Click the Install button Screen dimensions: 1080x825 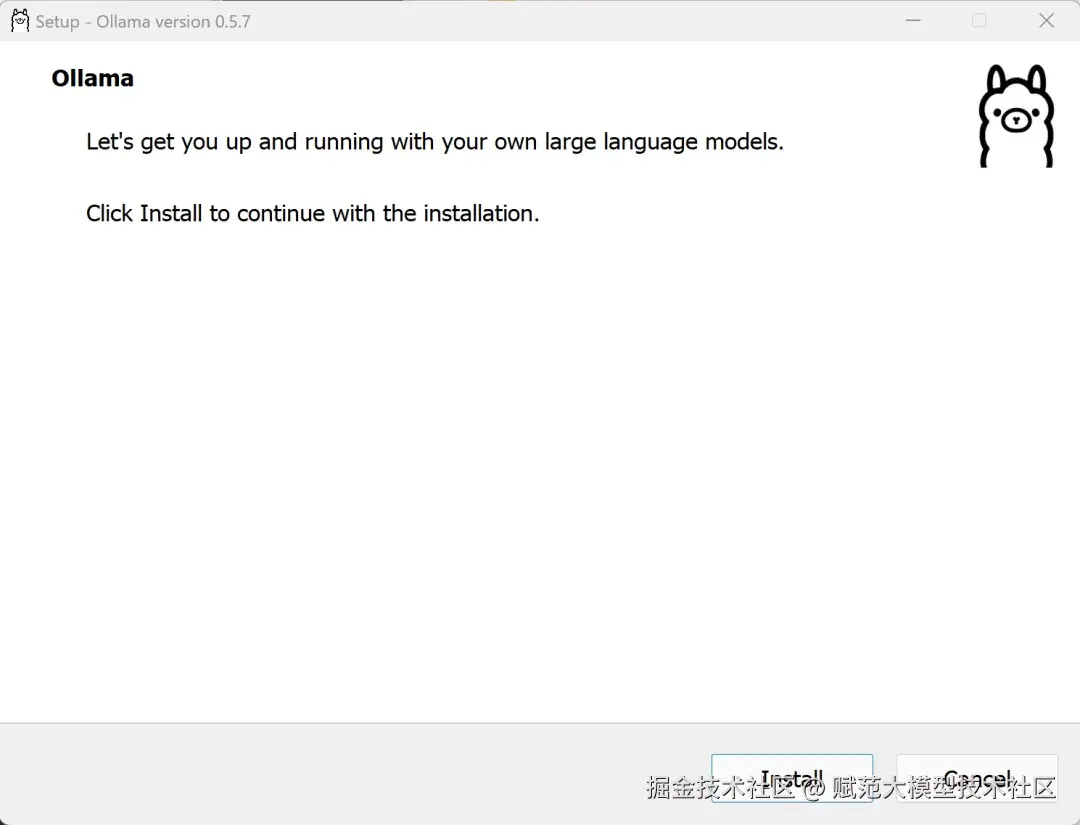792,778
